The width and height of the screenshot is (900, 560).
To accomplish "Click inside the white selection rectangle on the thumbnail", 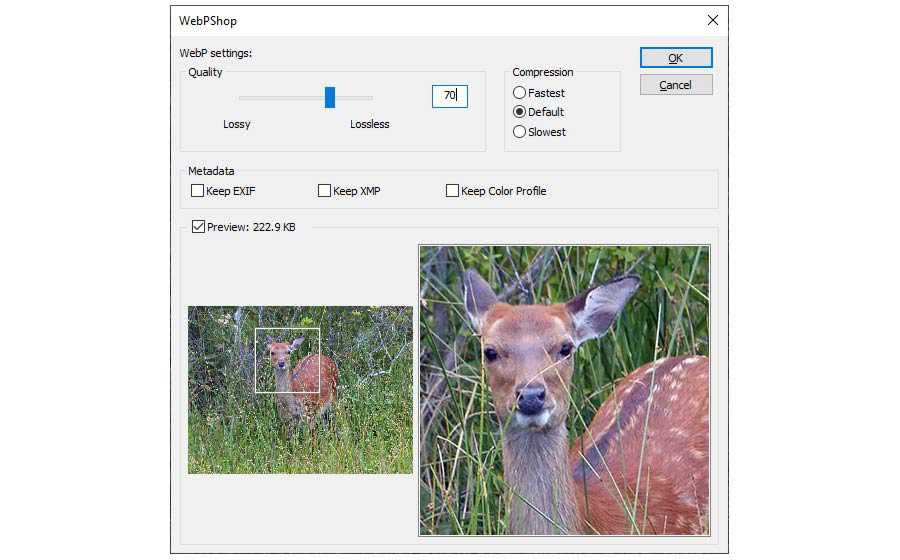I will 287,360.
